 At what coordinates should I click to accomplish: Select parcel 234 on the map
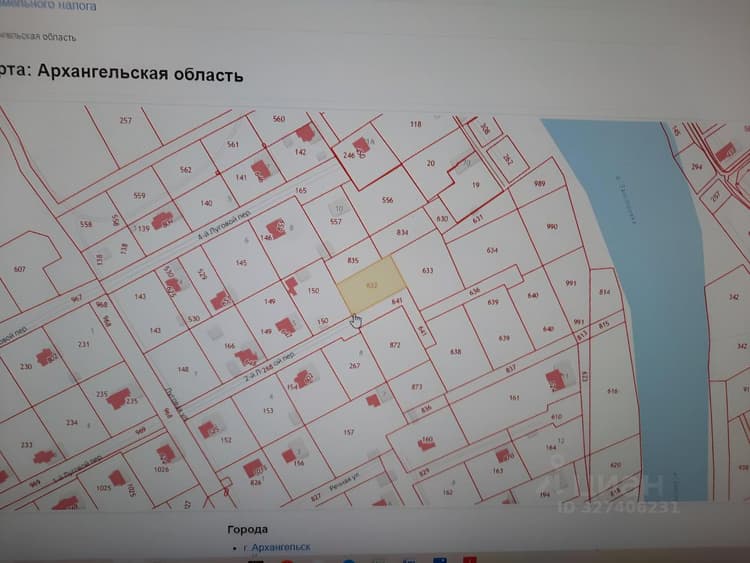(x=72, y=423)
